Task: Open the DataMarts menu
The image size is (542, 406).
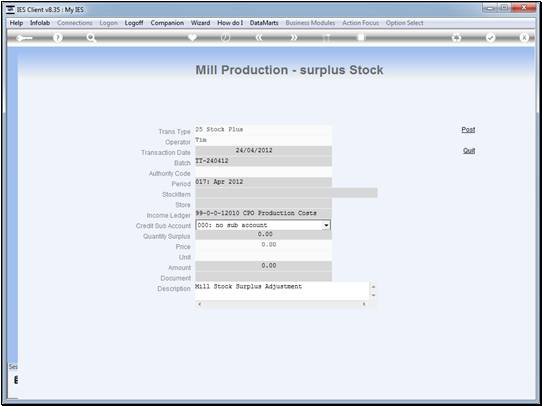Action: coord(264,23)
